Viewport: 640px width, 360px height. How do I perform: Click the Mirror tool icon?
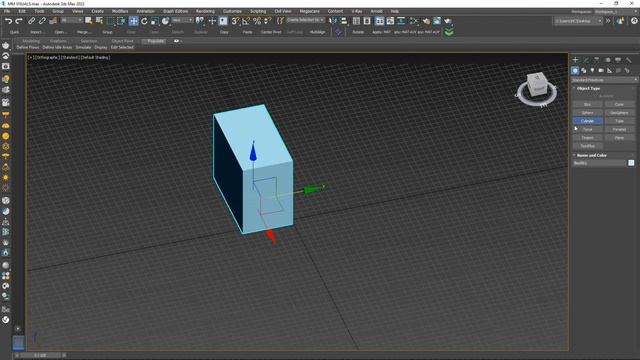[333, 21]
